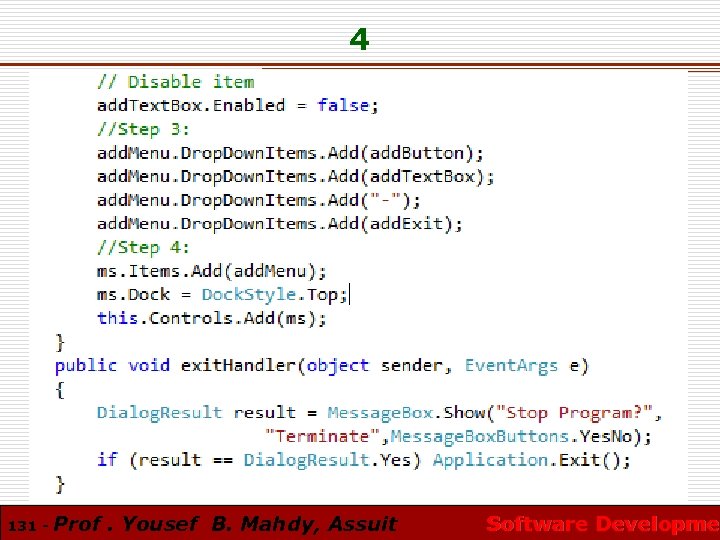Click the line "addMenu.DropDownItems.Add(addButton);"
Viewport: 720px width, 540px height.
tap(290, 153)
